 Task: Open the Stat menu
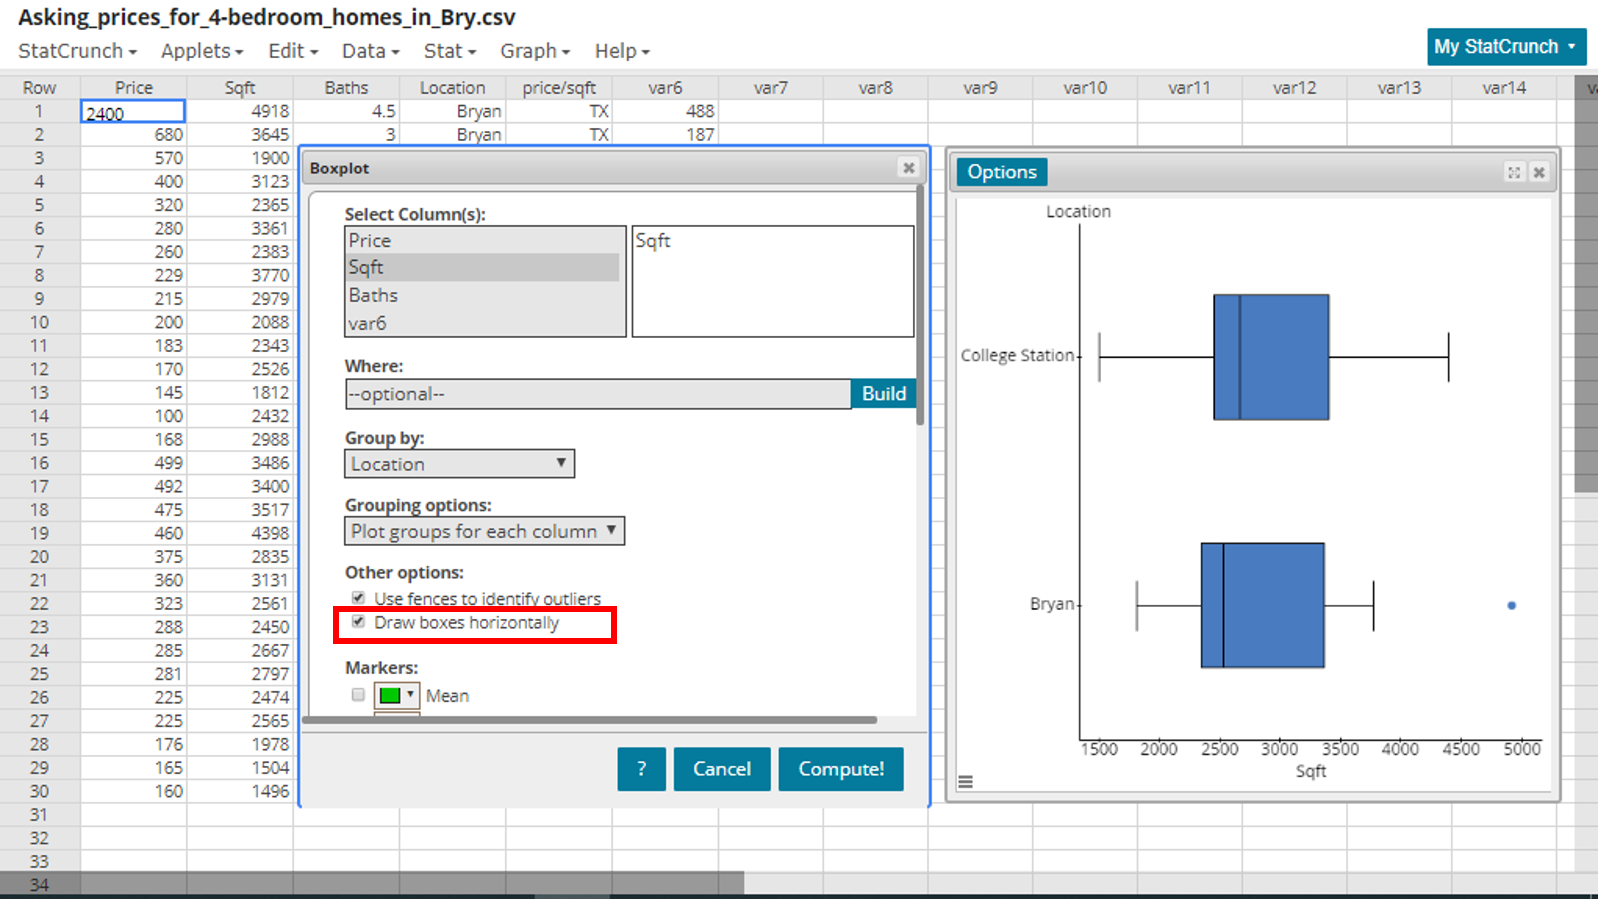tap(449, 51)
